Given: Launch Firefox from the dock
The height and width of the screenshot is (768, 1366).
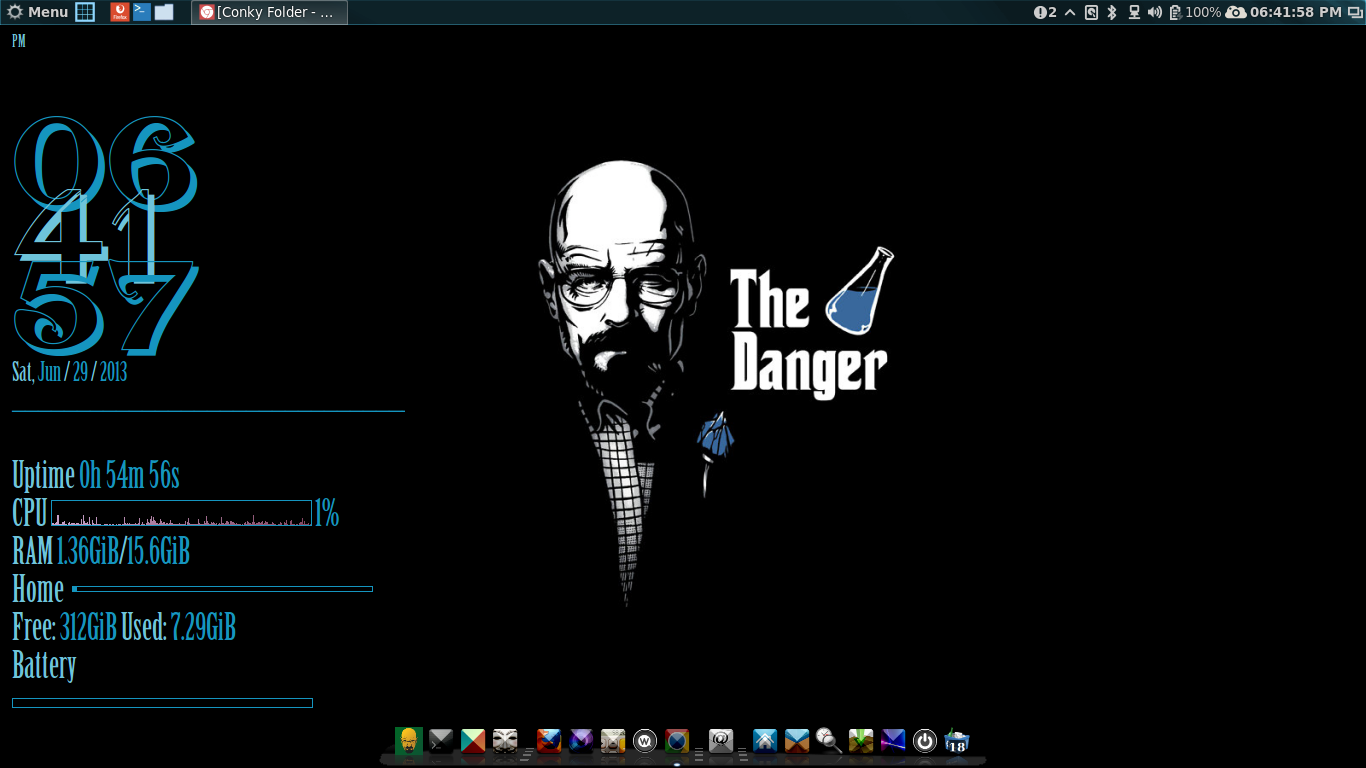Looking at the screenshot, I should pos(549,741).
